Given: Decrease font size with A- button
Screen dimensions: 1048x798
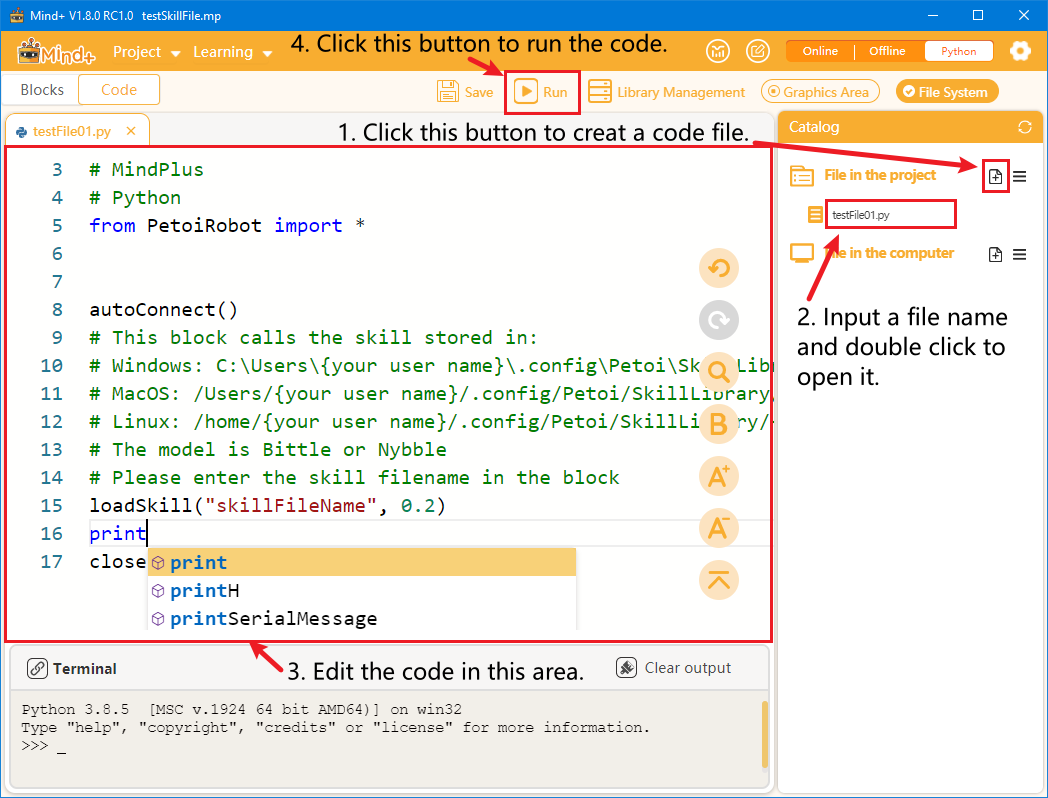Looking at the screenshot, I should [x=718, y=528].
